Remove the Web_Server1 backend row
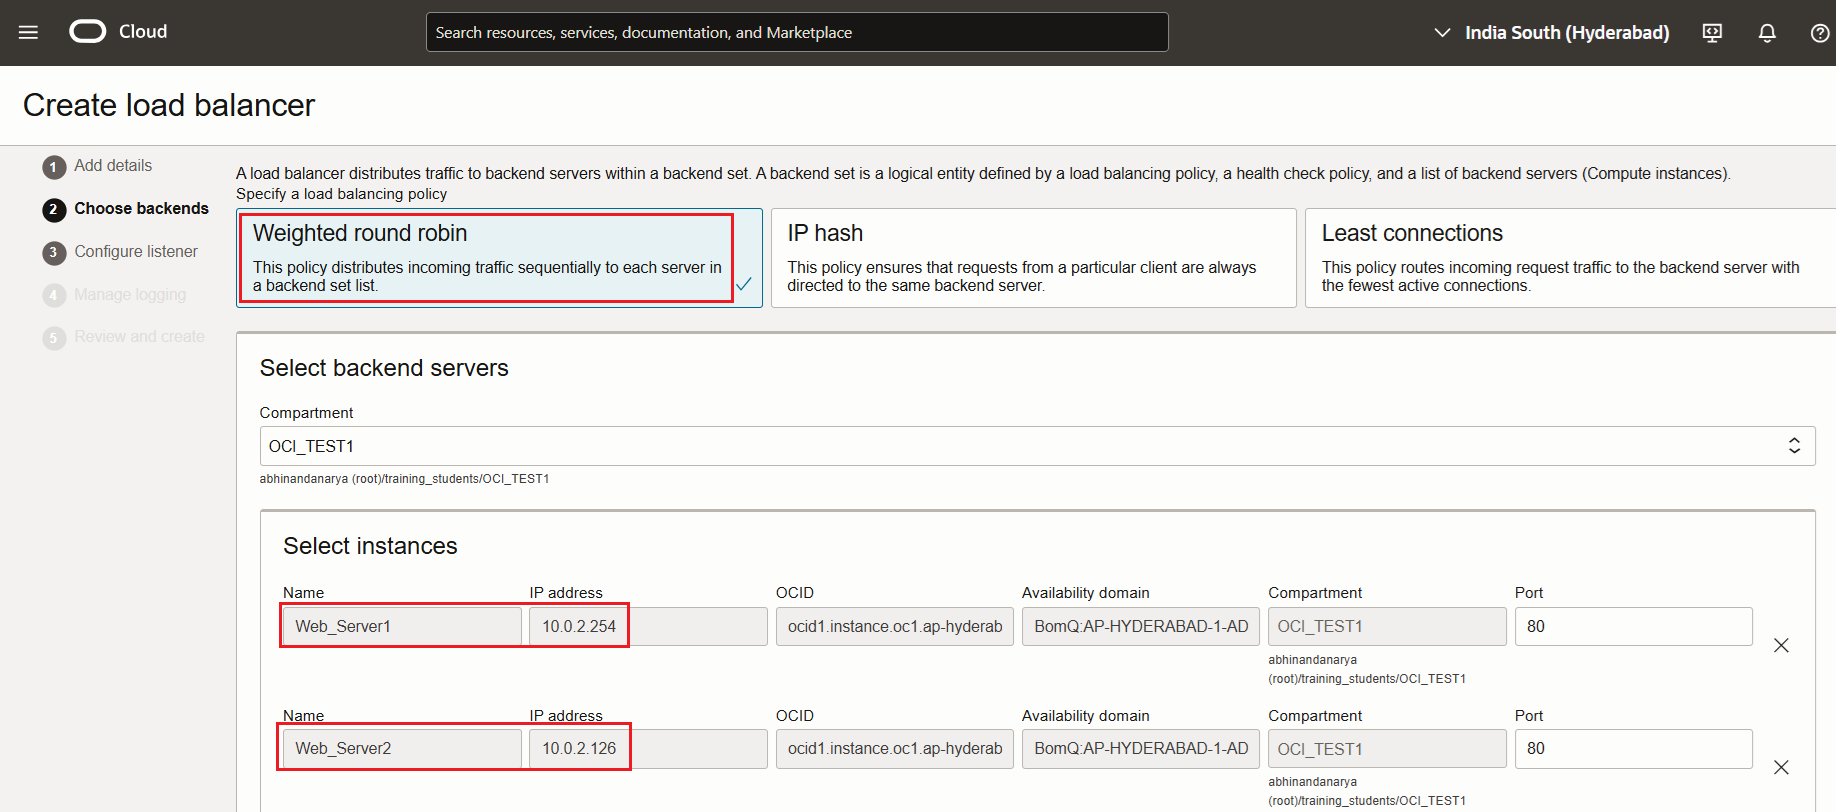 pyautogui.click(x=1781, y=646)
